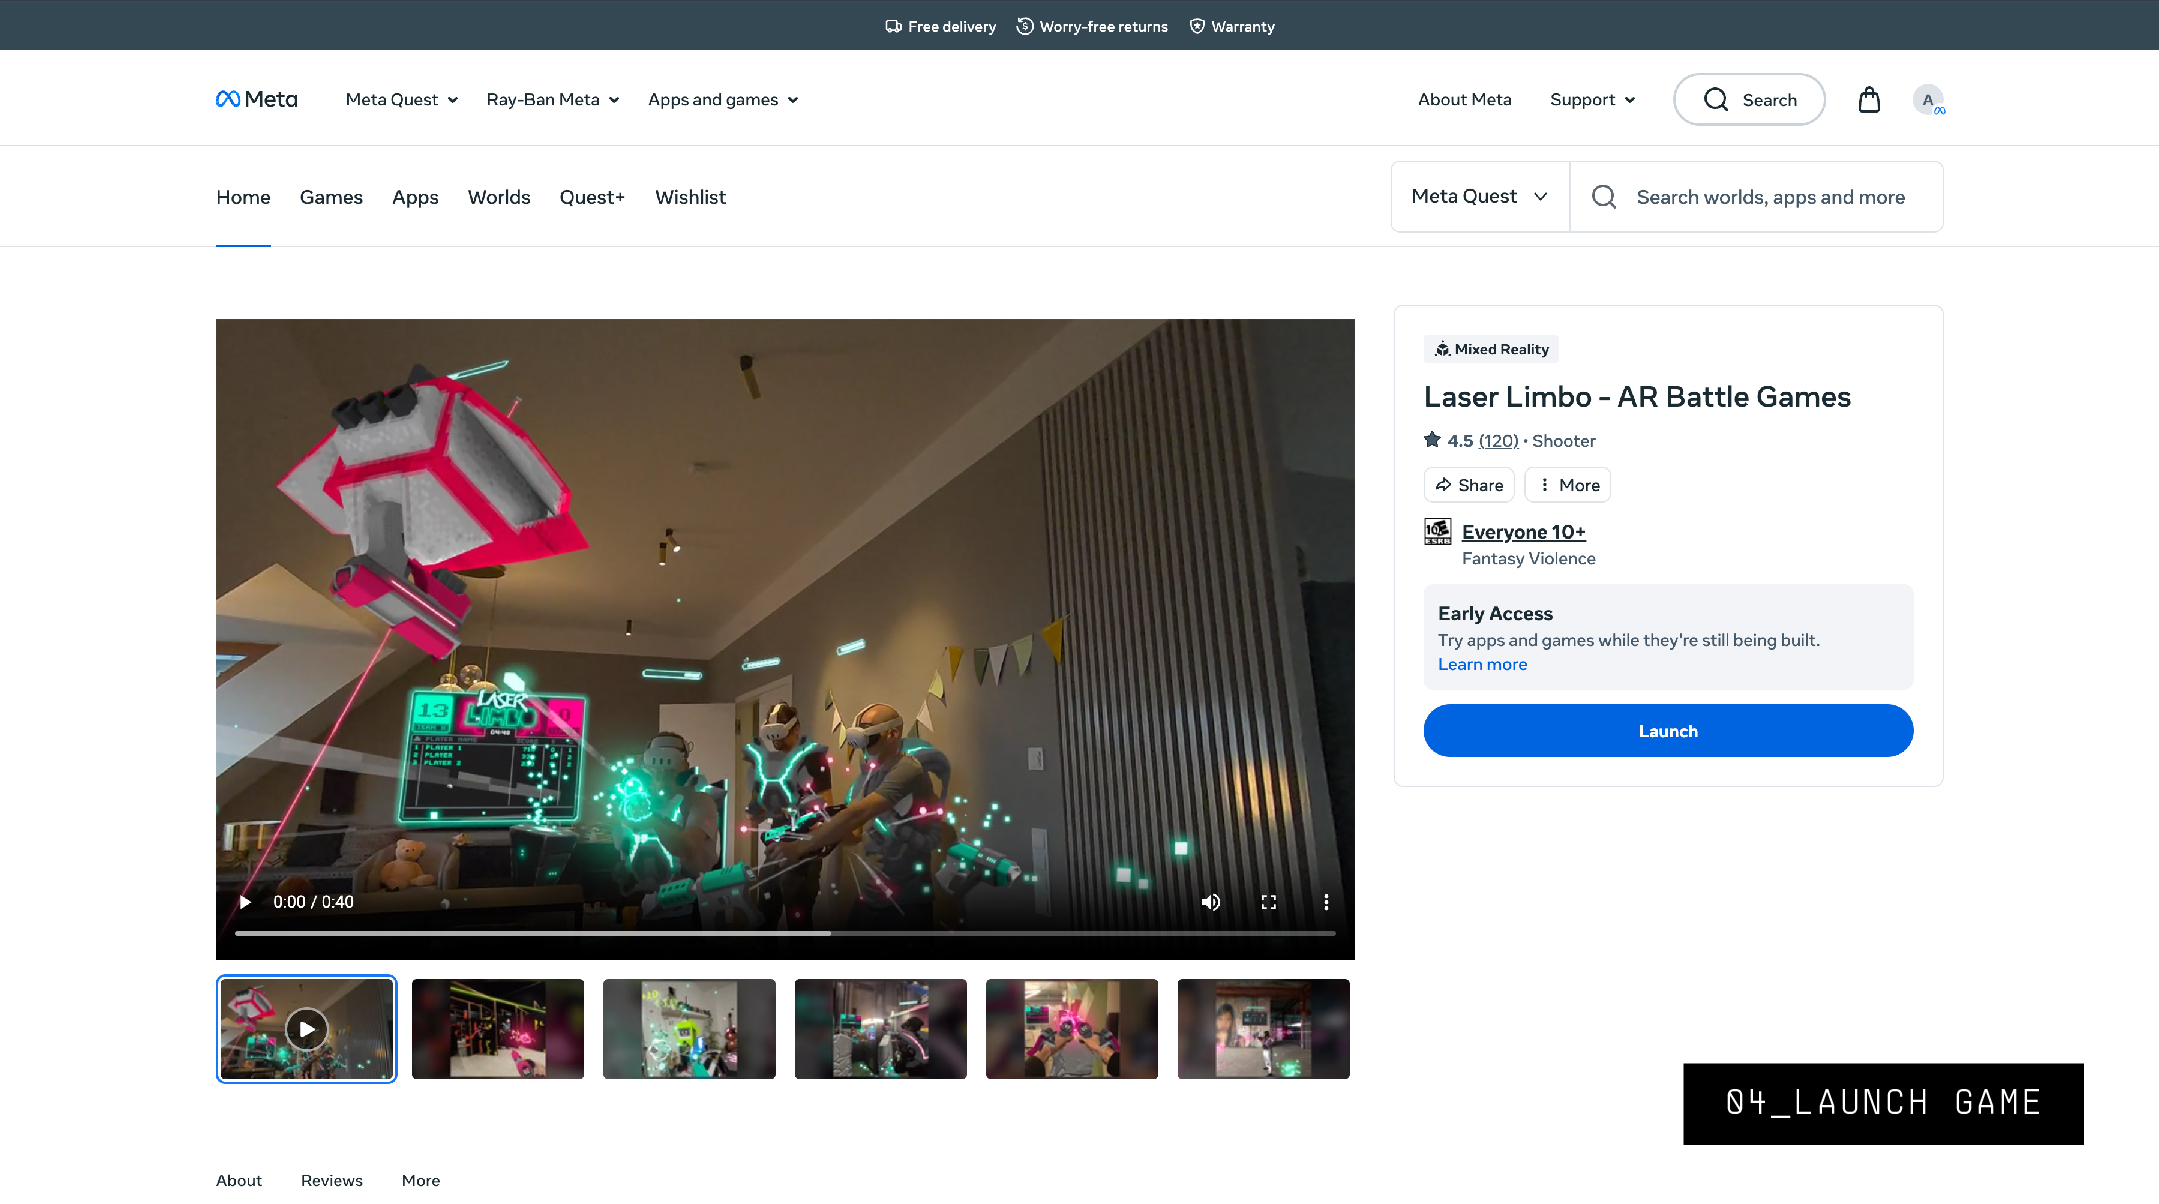Image resolution: width=2159 pixels, height=1204 pixels.
Task: Open the Worlds tab
Action: point(499,197)
